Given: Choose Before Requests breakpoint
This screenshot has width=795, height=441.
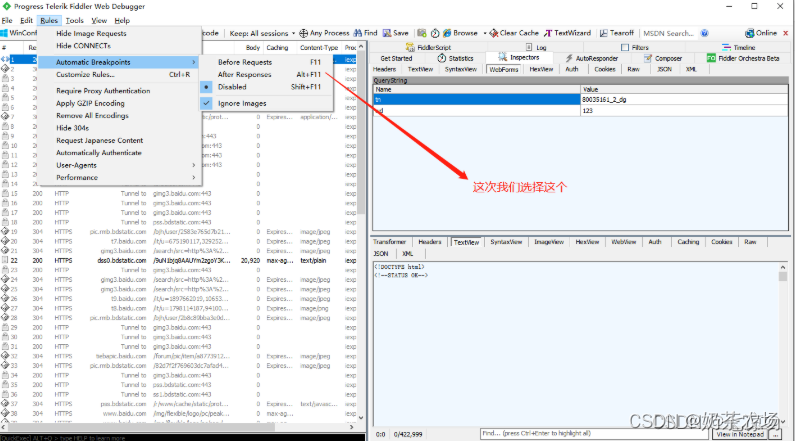Looking at the screenshot, I should (x=267, y=62).
